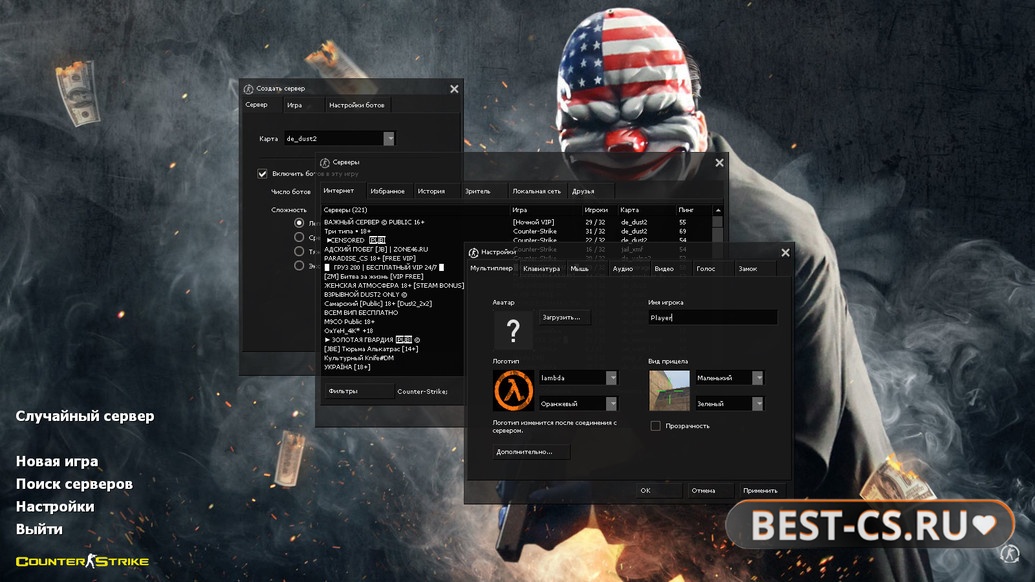The width and height of the screenshot is (1035, 582).
Task: Switch to the Клавиатура settings tab
Action: pyautogui.click(x=541, y=269)
